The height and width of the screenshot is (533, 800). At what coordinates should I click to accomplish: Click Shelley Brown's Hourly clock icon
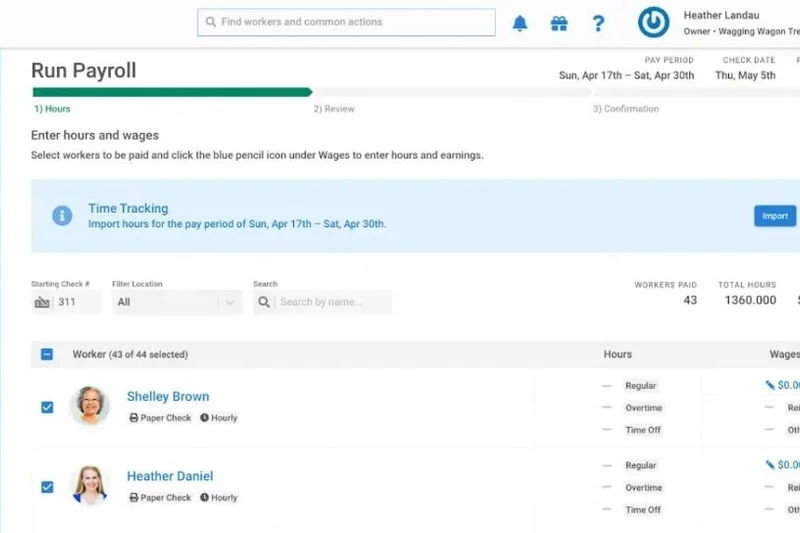coord(204,417)
